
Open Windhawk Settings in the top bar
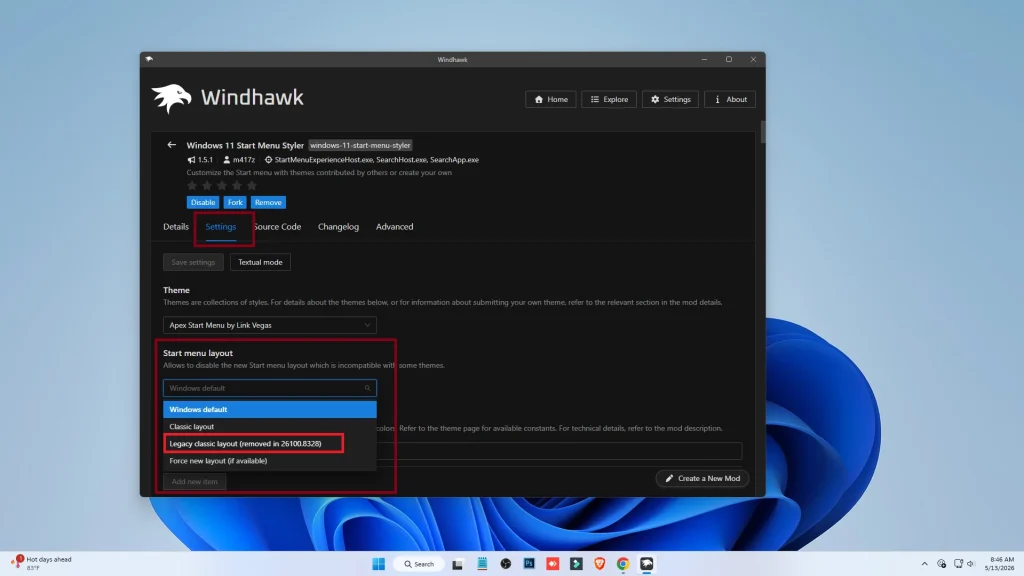pos(670,99)
